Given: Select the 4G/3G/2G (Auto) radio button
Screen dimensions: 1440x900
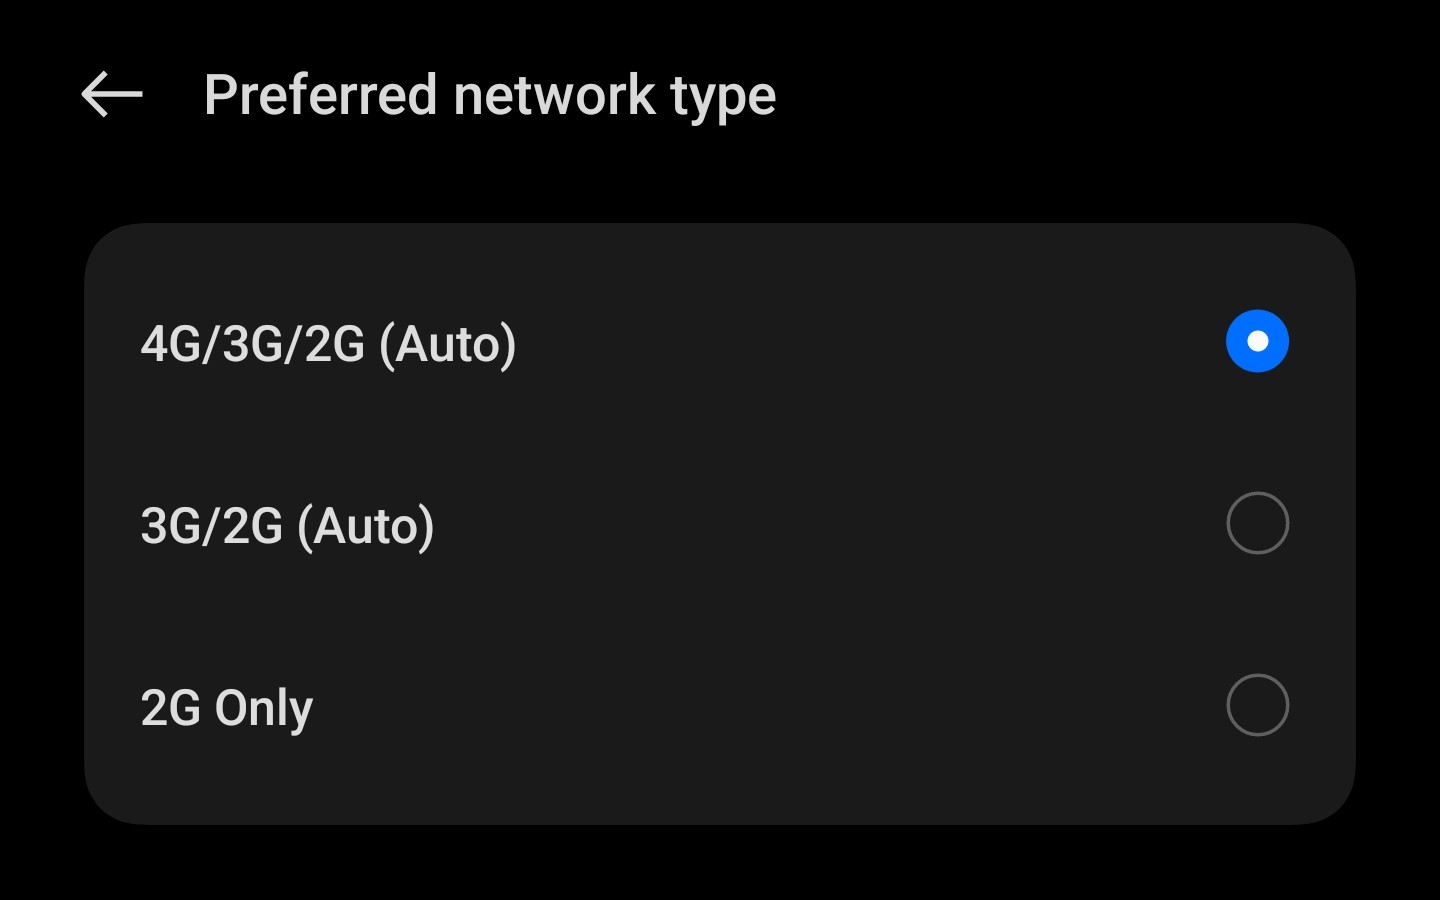Looking at the screenshot, I should coord(1257,341).
